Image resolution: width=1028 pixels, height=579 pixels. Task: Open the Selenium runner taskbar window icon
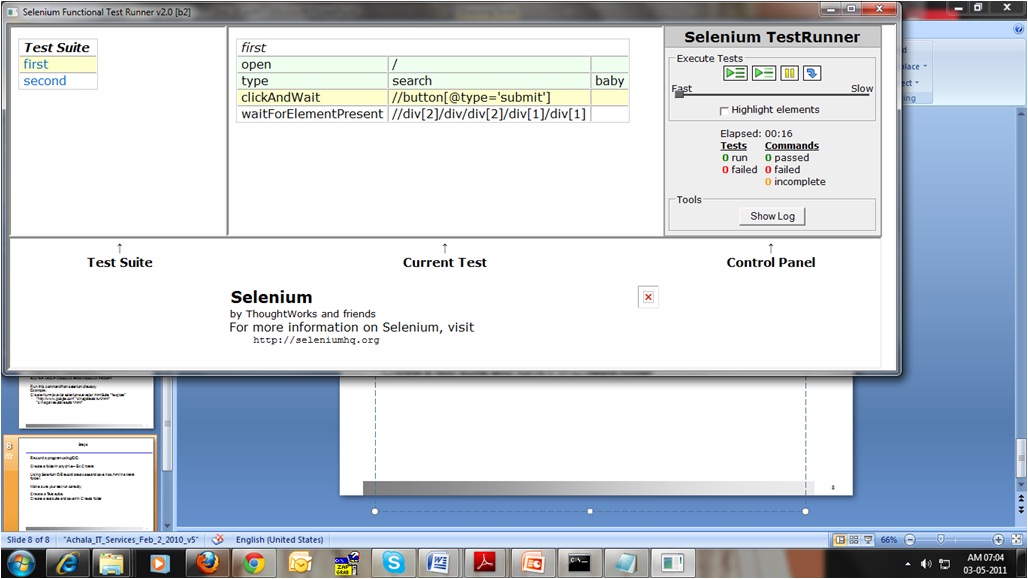click(x=673, y=563)
